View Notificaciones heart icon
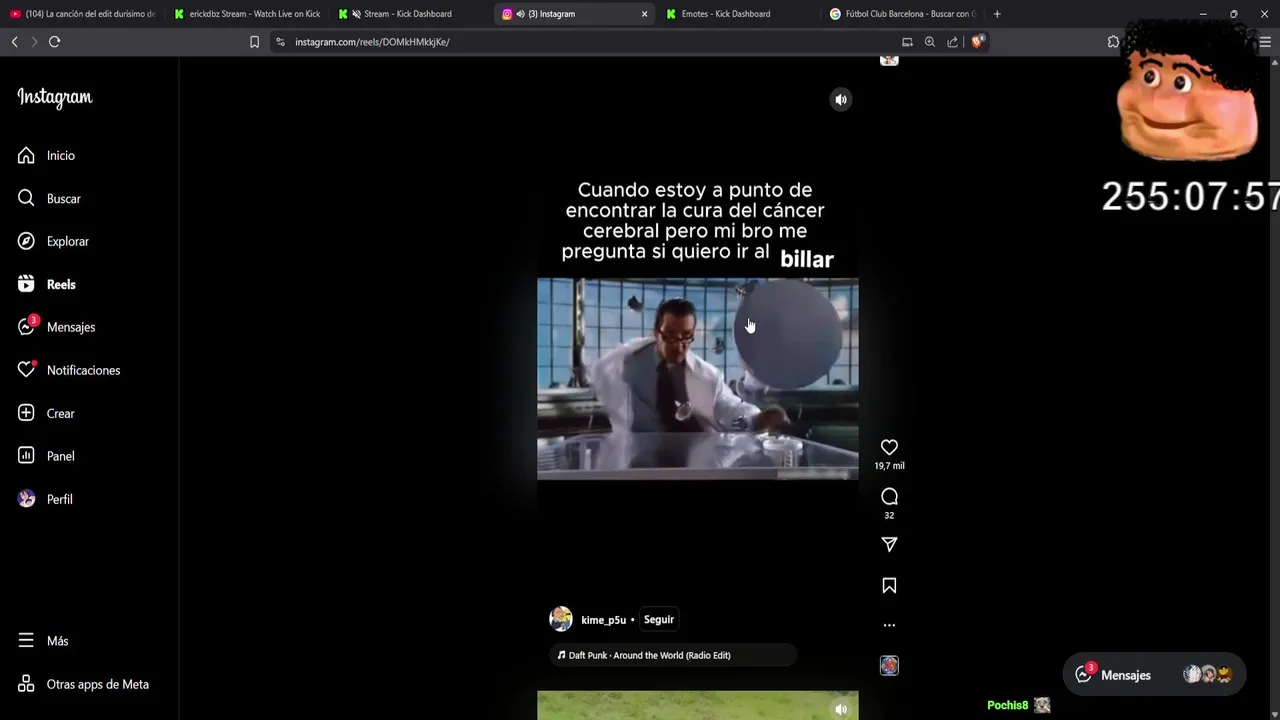This screenshot has height=720, width=1280. tap(26, 370)
